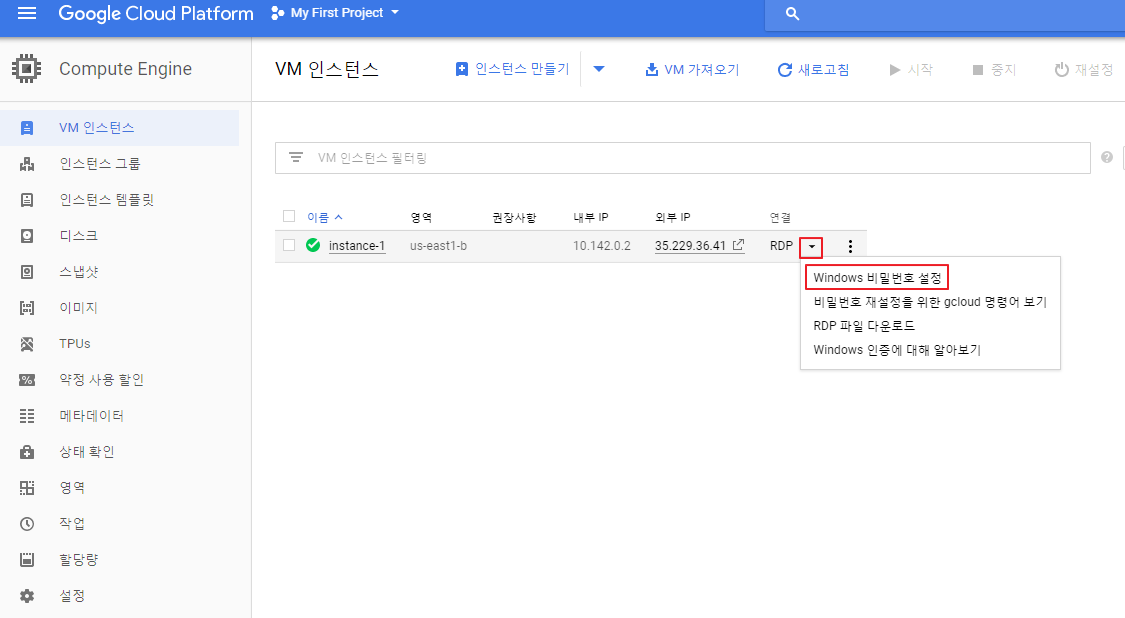The width and height of the screenshot is (1125, 618).
Task: Click the 새로고침 refresh button
Action: [814, 70]
